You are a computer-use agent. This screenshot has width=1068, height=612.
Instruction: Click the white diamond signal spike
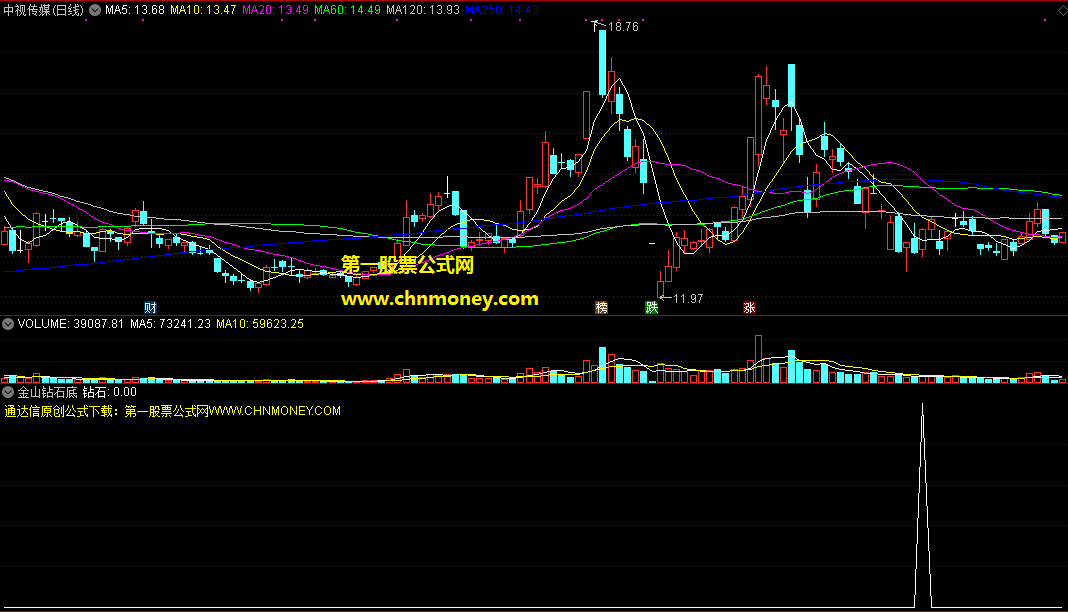coord(923,505)
